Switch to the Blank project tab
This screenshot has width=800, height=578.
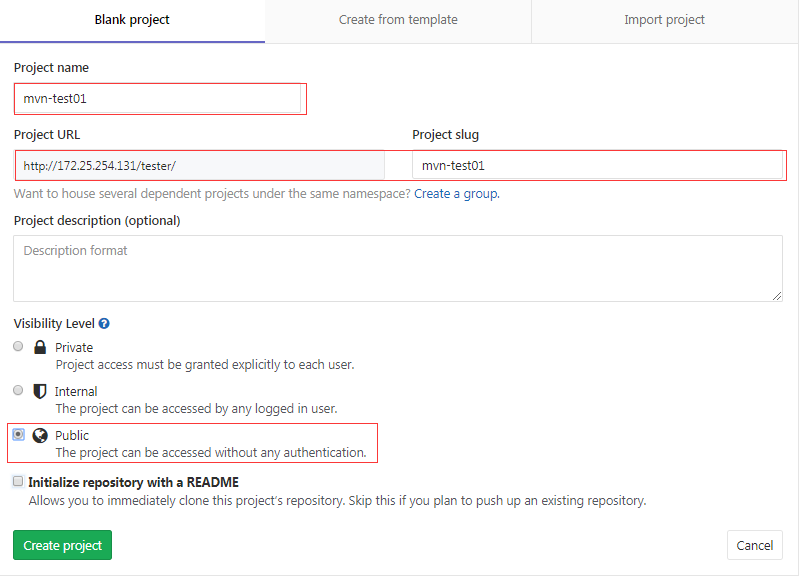[132, 20]
